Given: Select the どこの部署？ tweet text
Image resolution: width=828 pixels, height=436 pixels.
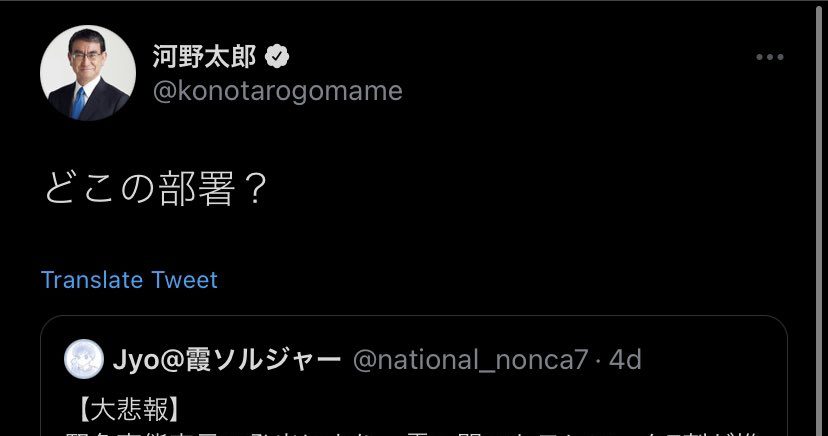Looking at the screenshot, I should coord(155,188).
